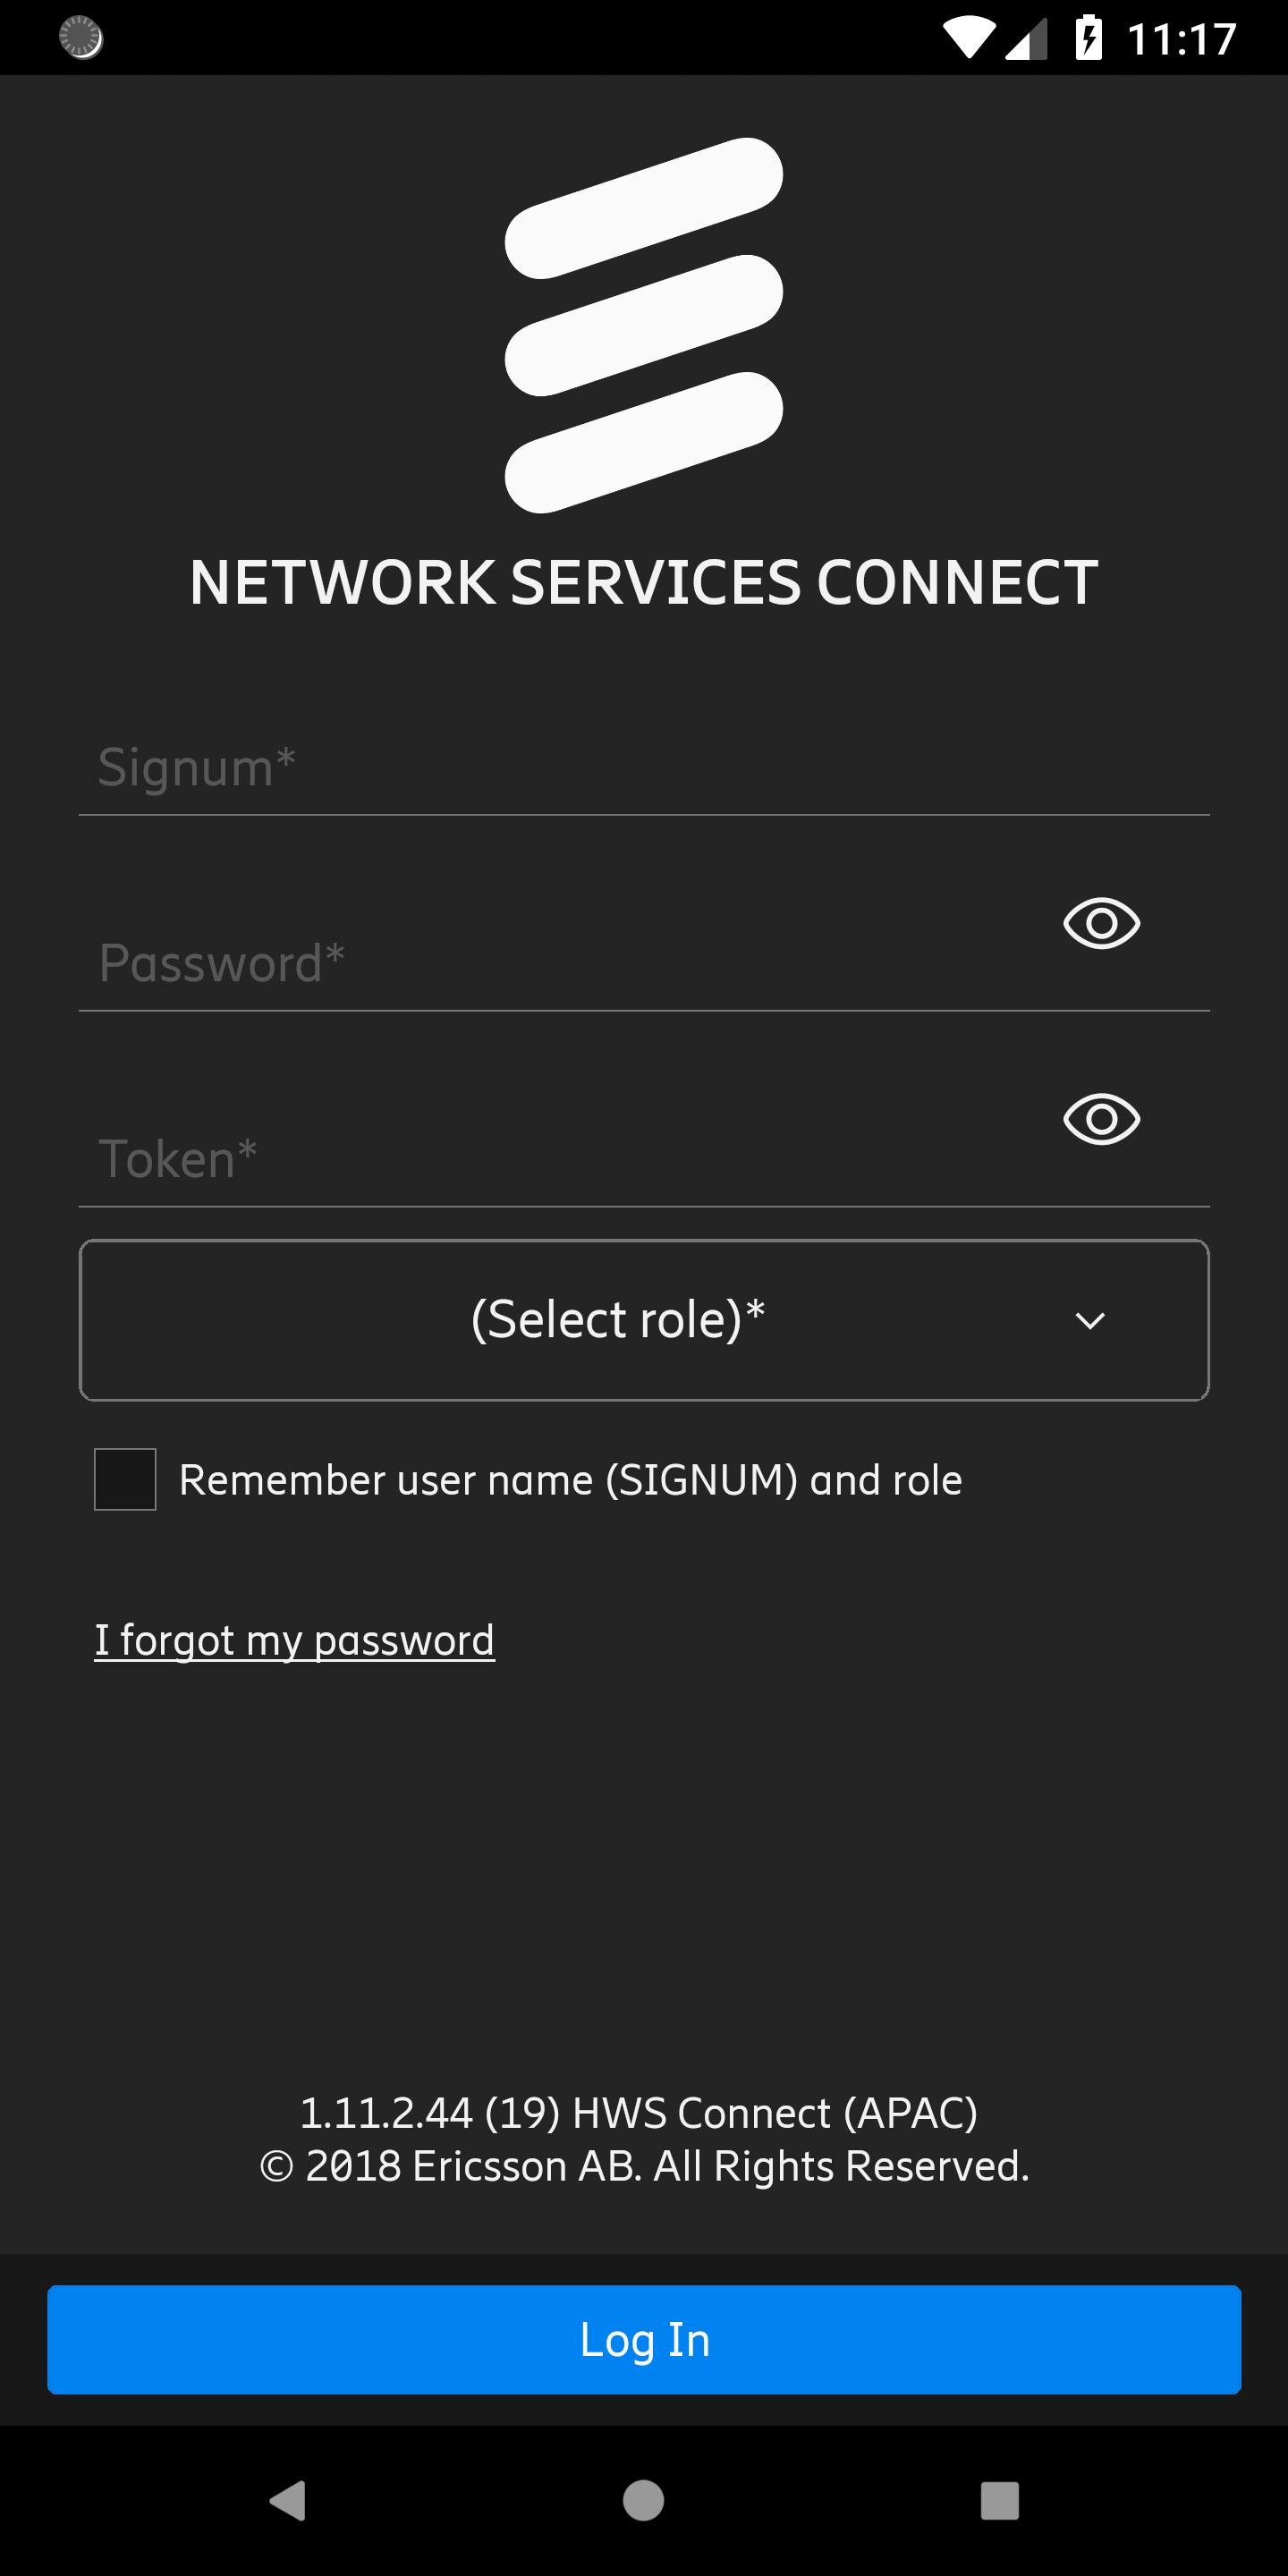Tap the Wi-Fi status bar icon
Image resolution: width=1288 pixels, height=2576 pixels.
tap(968, 38)
